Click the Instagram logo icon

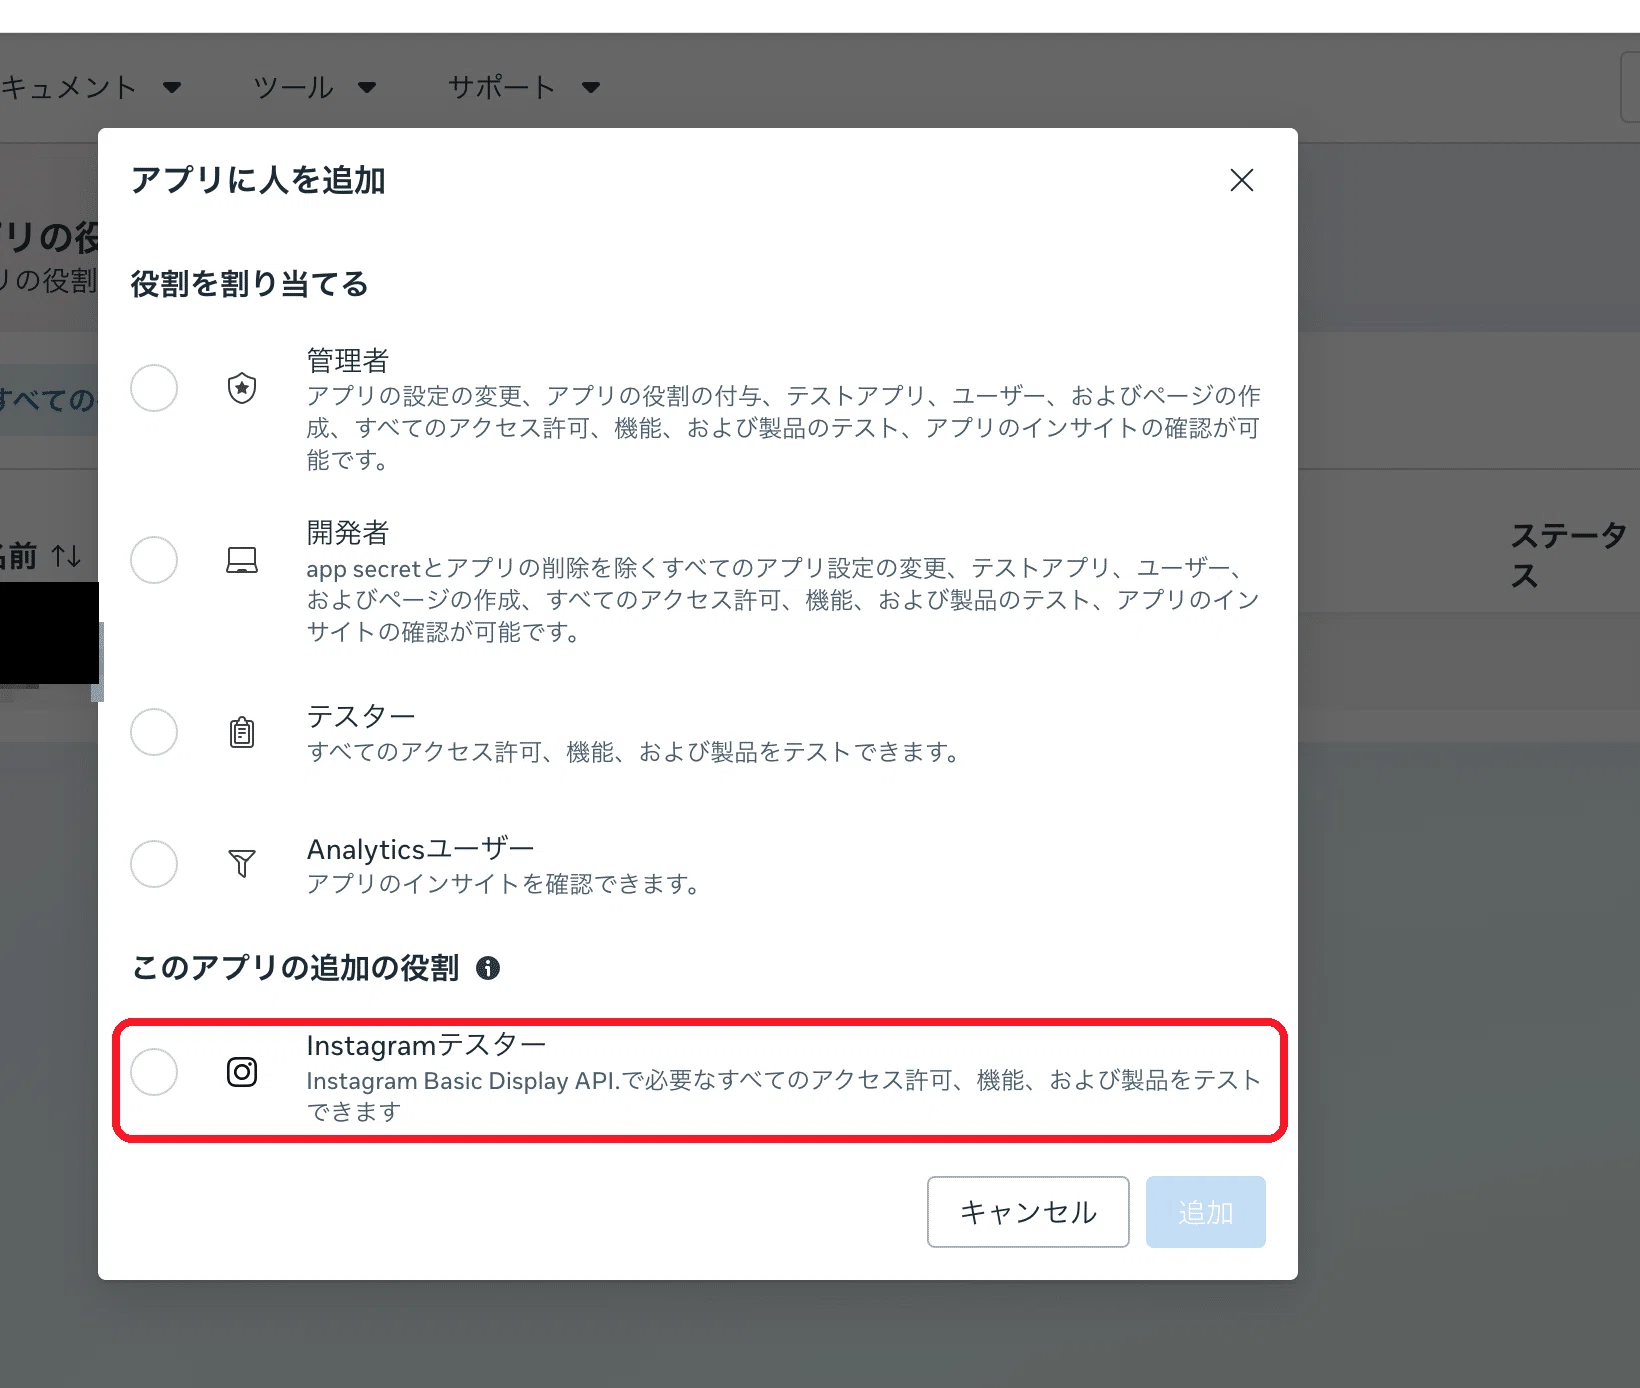pos(242,1072)
